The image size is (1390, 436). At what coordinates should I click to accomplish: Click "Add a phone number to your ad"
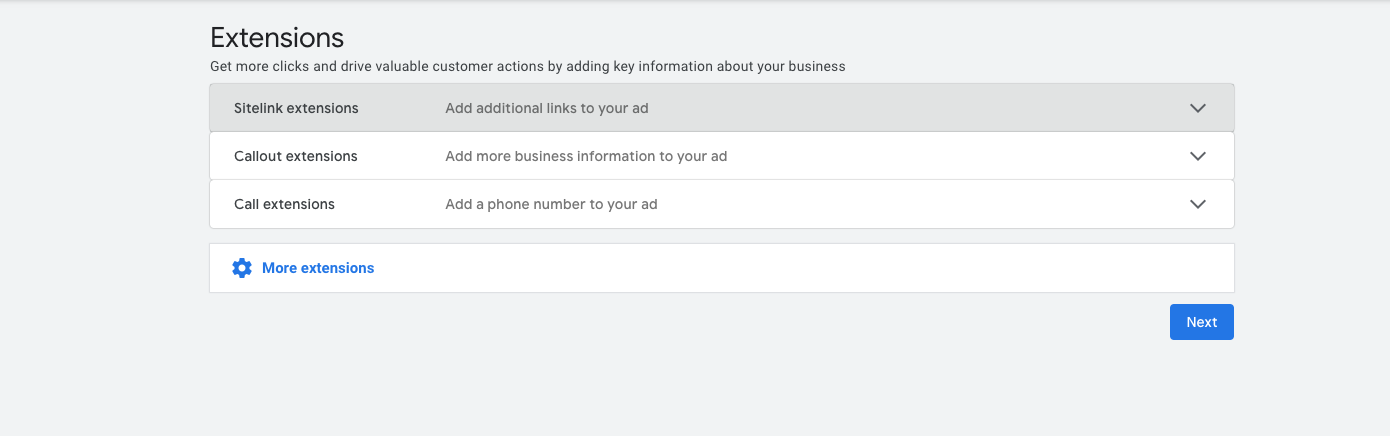[x=551, y=204]
